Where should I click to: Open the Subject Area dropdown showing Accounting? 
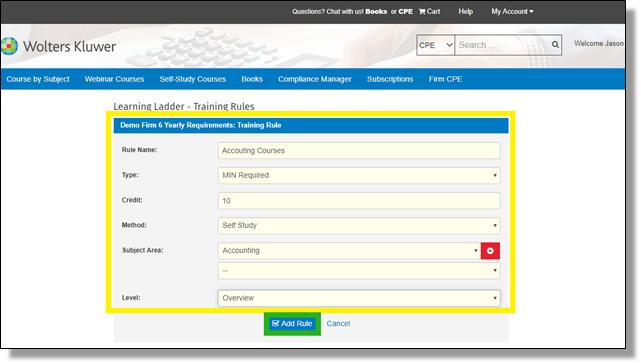tap(349, 251)
